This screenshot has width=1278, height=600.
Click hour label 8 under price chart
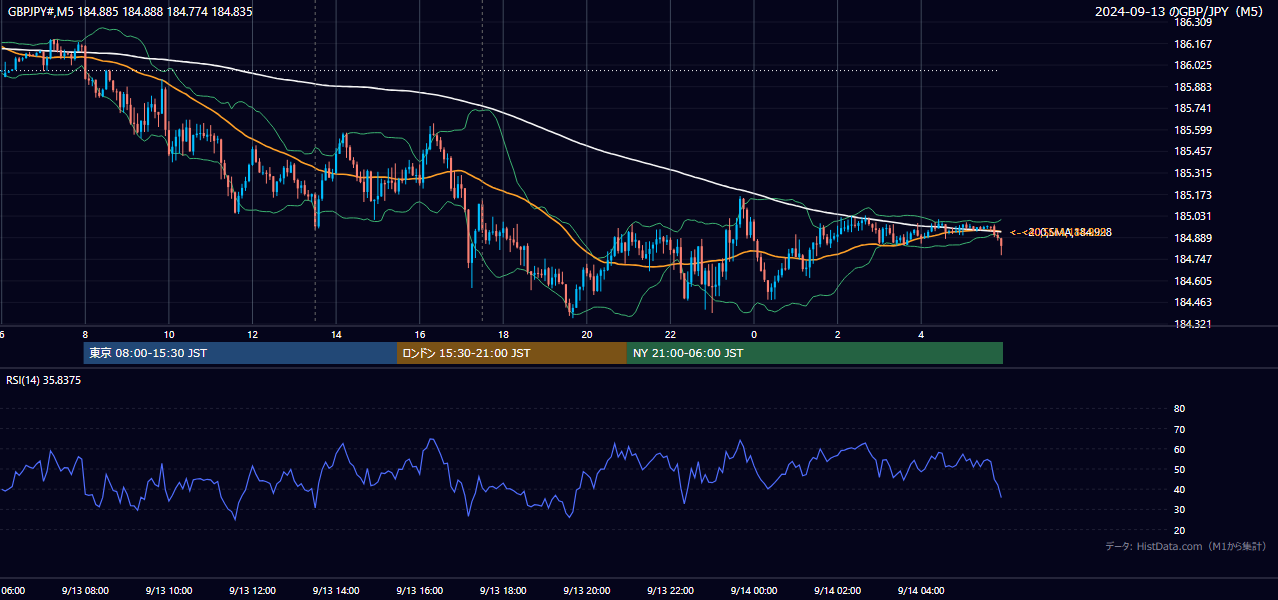[x=85, y=335]
